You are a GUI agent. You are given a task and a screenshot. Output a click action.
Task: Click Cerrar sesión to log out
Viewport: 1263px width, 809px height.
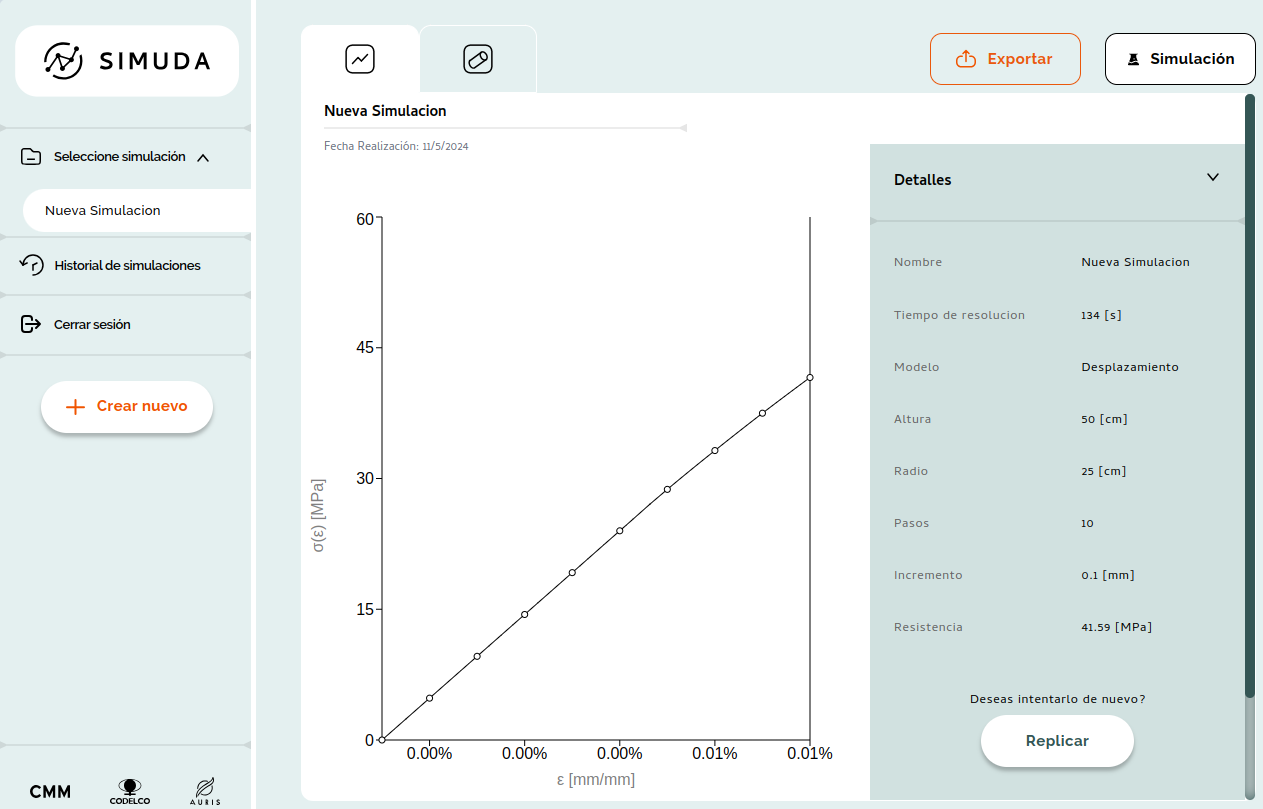click(92, 324)
